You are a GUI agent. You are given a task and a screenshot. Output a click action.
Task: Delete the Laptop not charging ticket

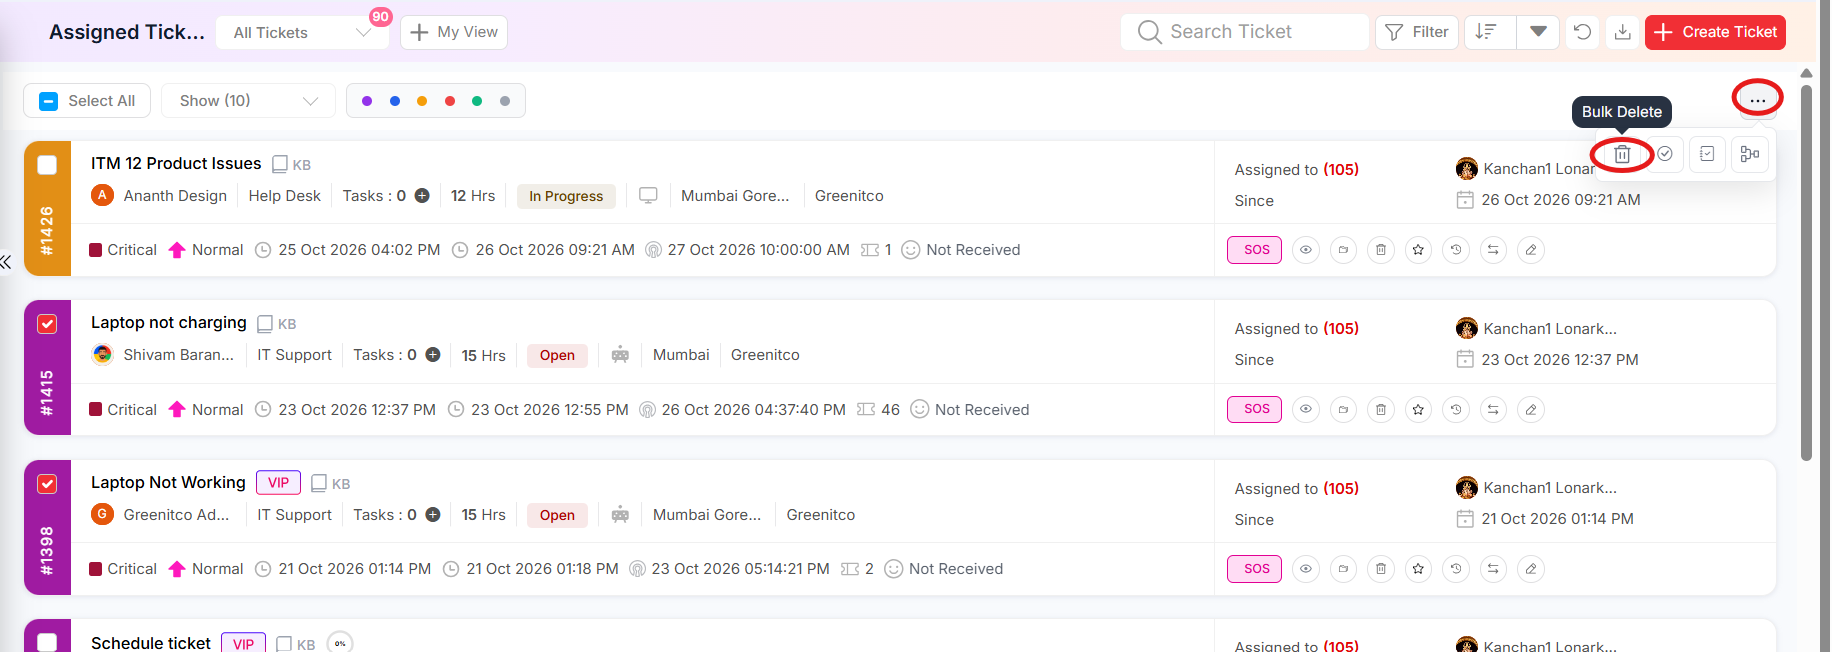[x=1381, y=409]
